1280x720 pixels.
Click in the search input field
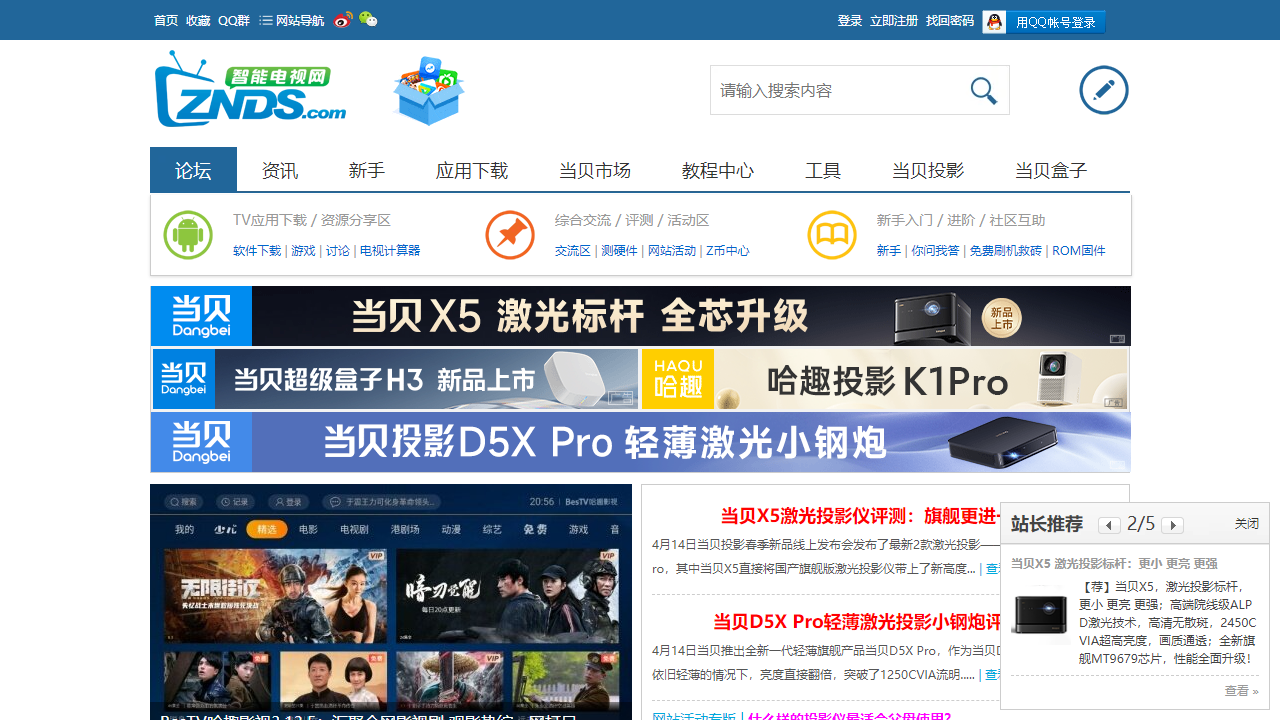click(835, 90)
